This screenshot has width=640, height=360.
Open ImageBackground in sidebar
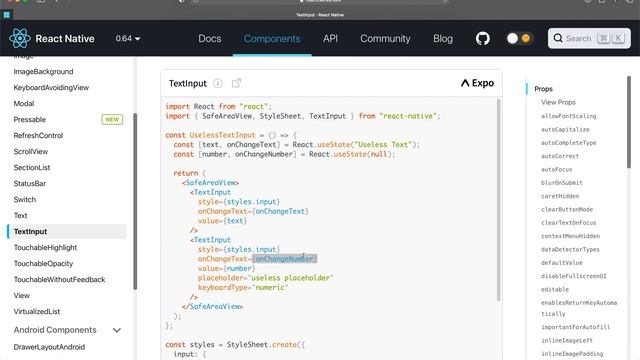point(43,71)
